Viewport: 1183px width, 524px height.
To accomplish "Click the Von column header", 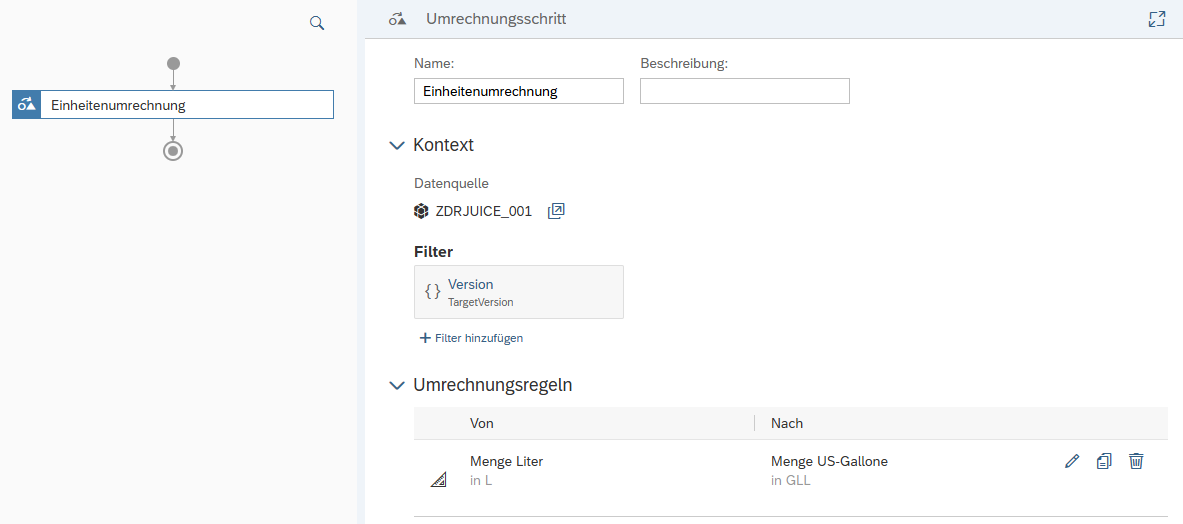I will [x=481, y=424].
